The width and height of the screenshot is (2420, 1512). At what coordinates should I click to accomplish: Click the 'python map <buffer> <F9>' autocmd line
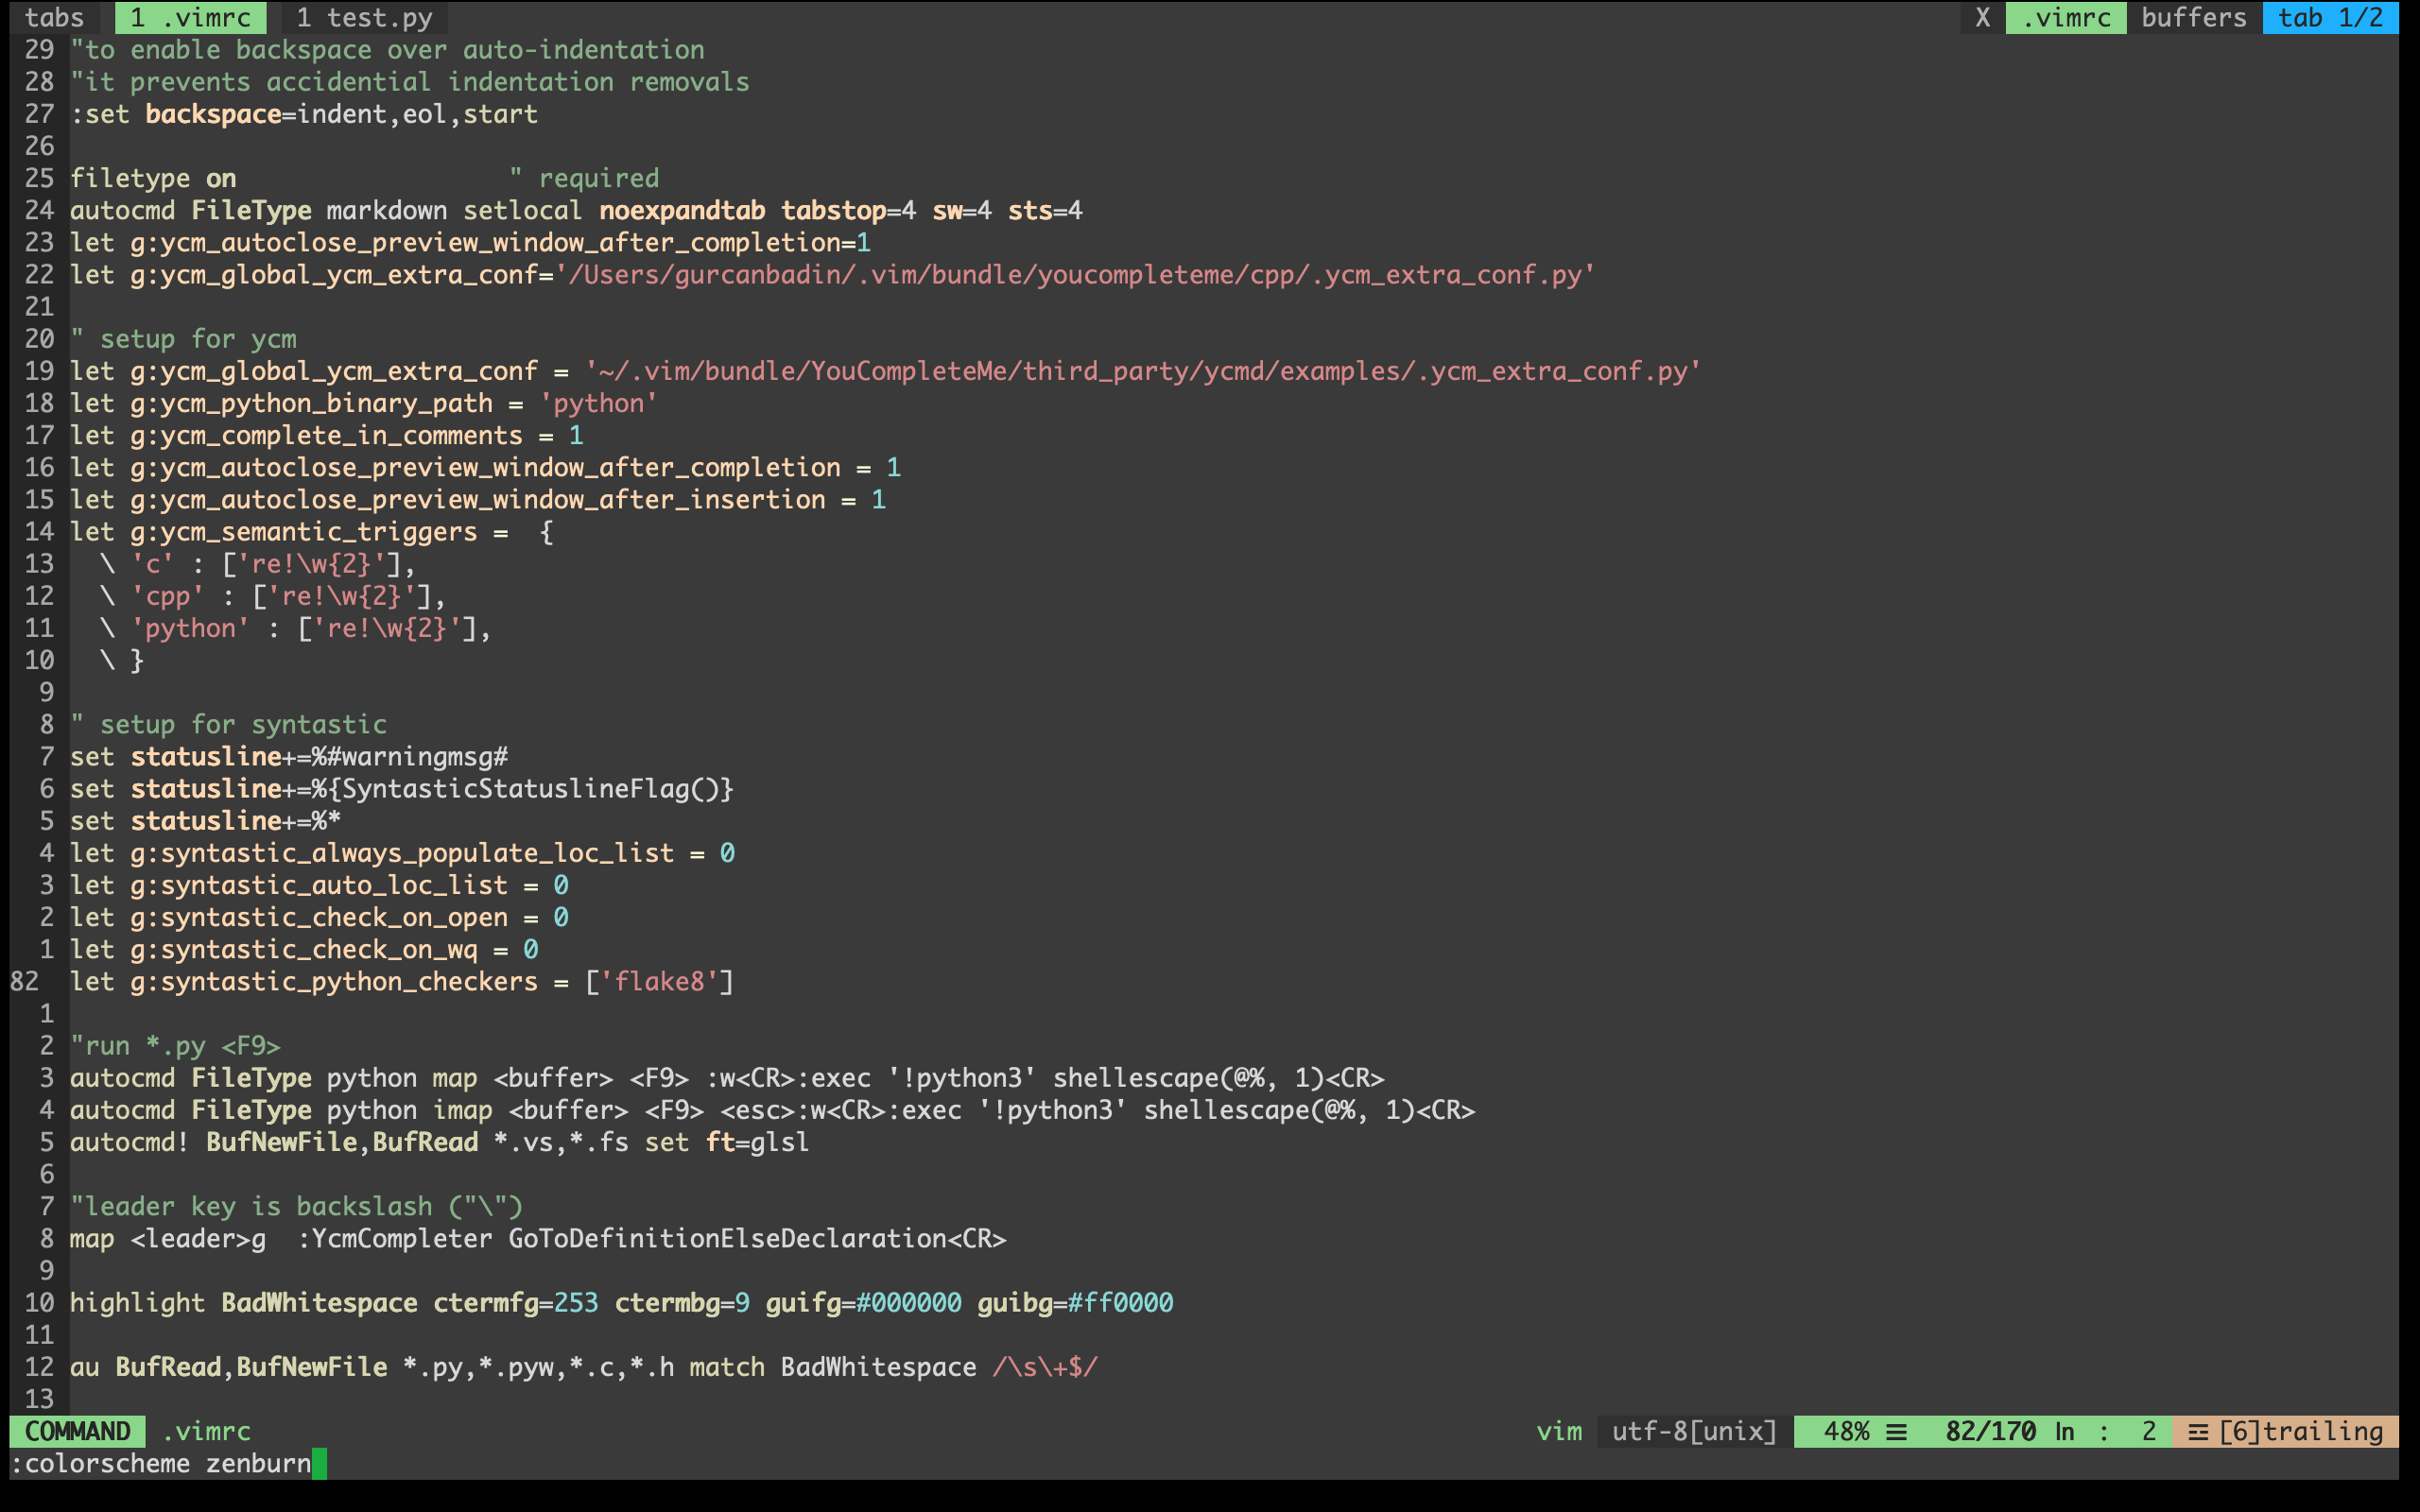[727, 1077]
